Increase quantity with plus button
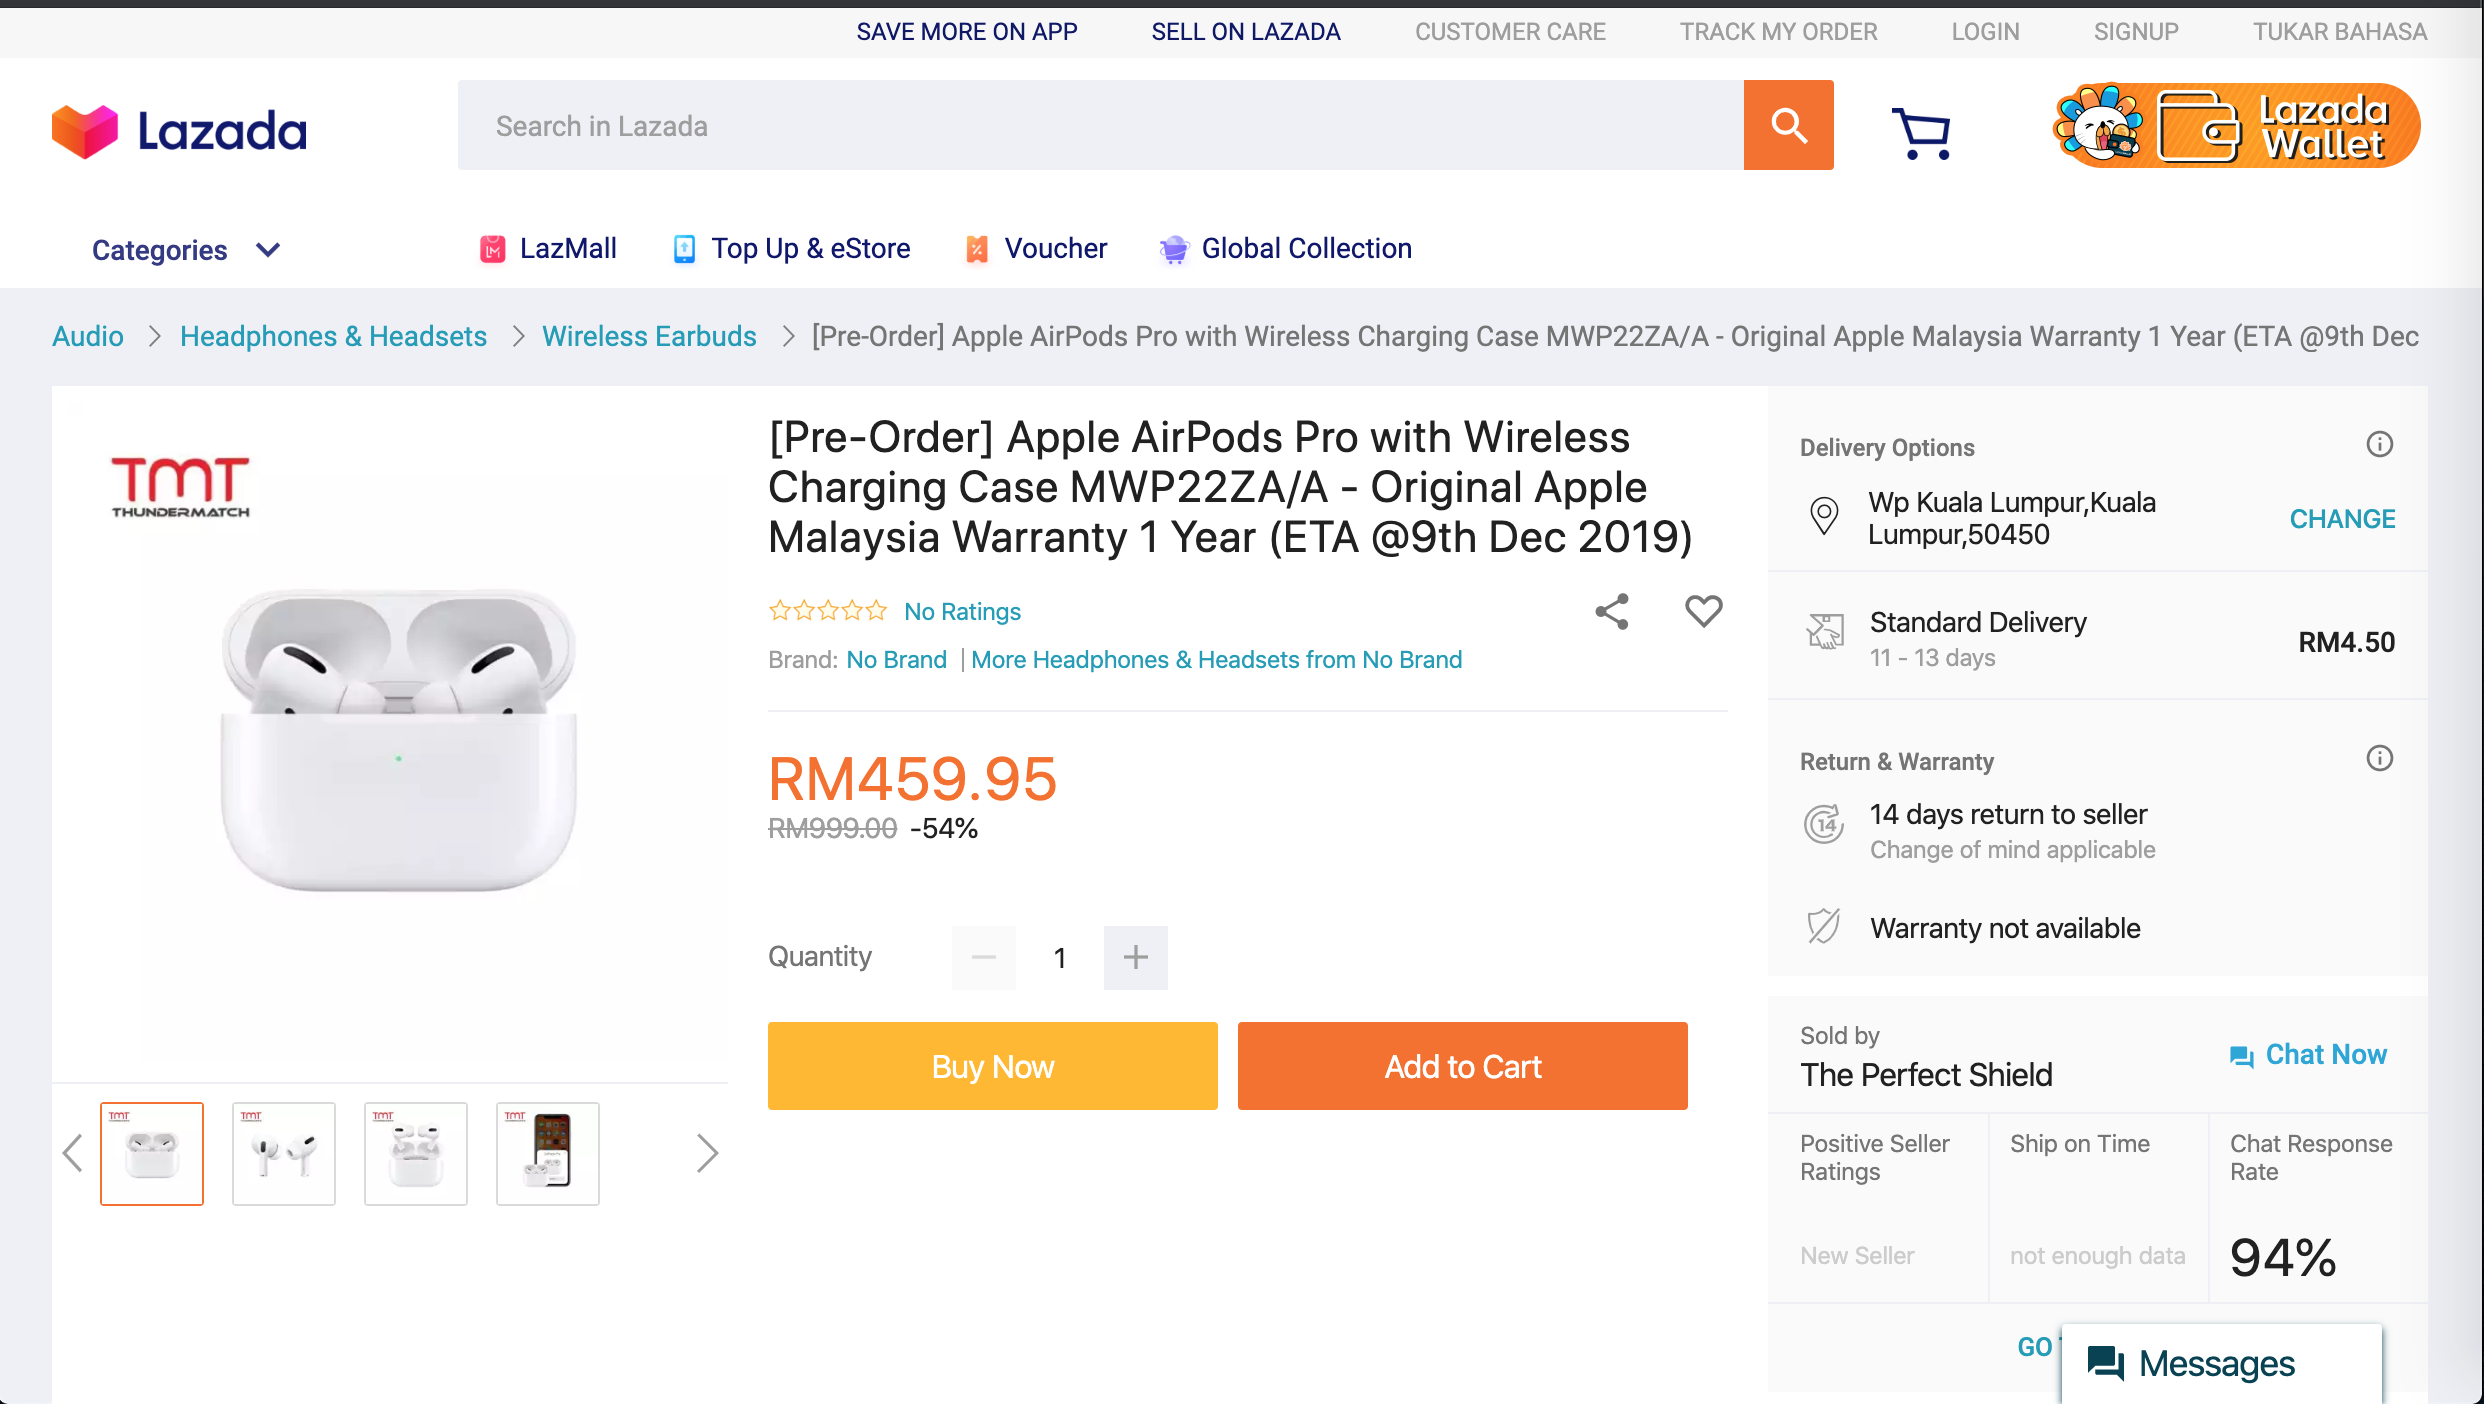The height and width of the screenshot is (1404, 2484). pos(1136,958)
